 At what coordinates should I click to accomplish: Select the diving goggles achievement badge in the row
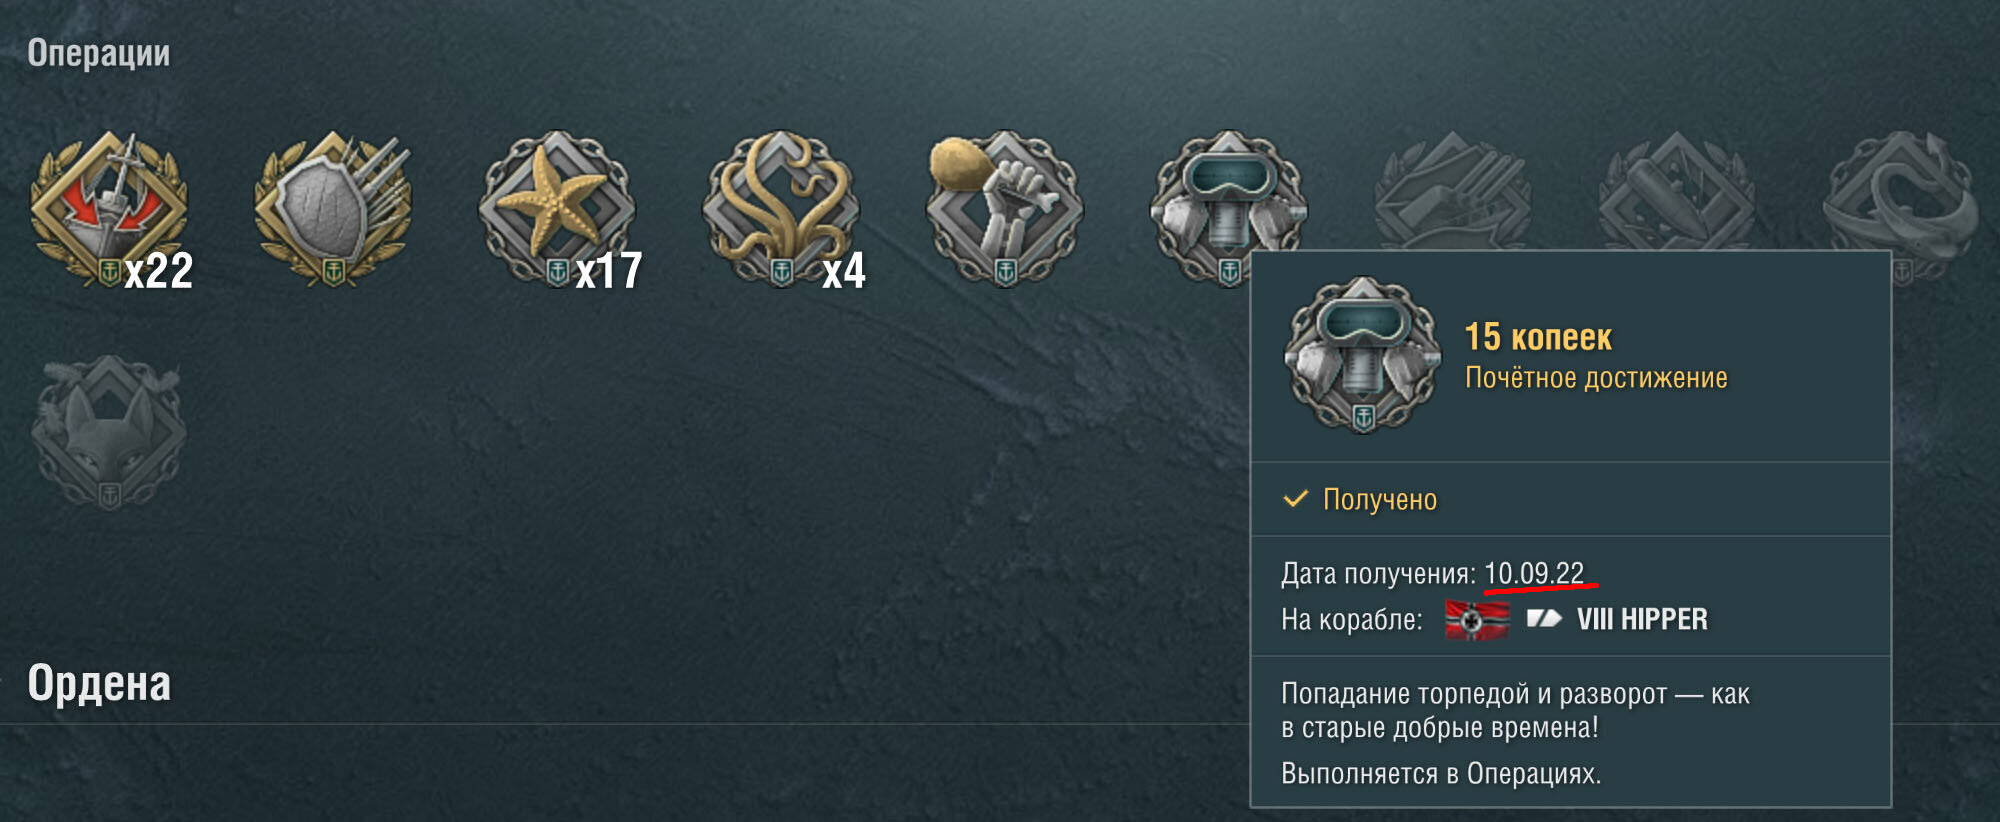[x=1228, y=205]
